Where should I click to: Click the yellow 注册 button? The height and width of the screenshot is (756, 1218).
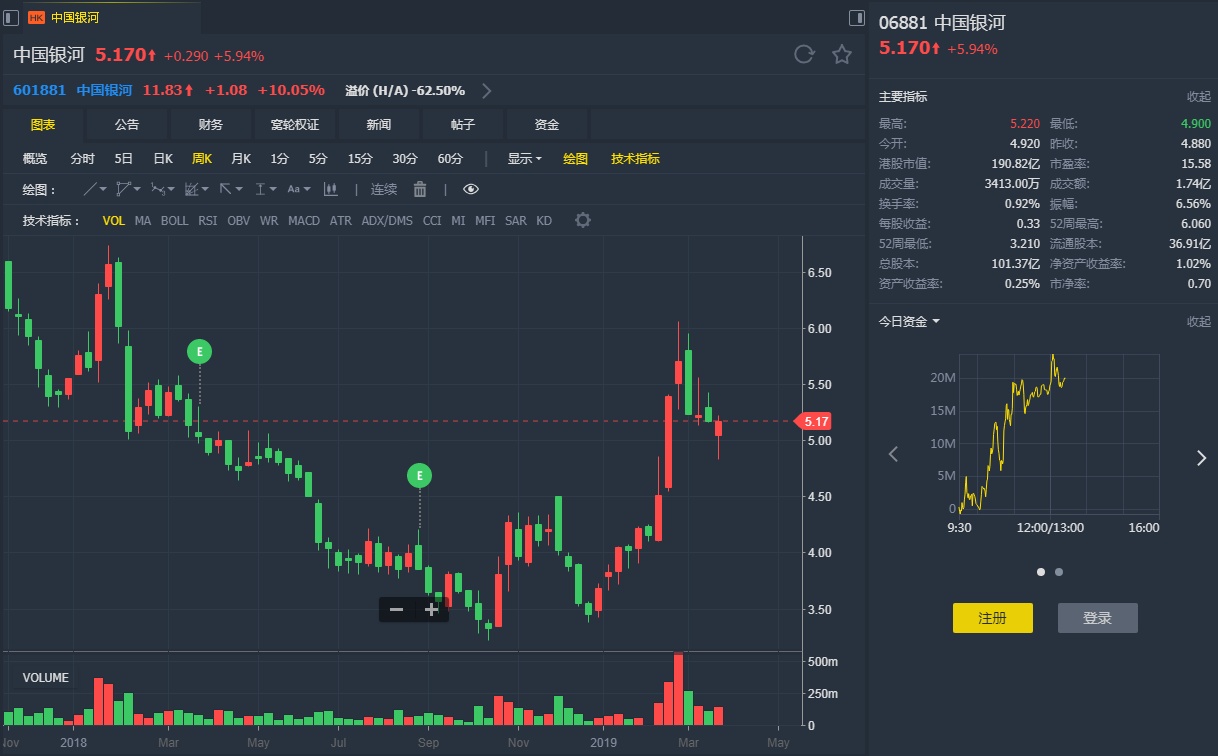[x=992, y=618]
